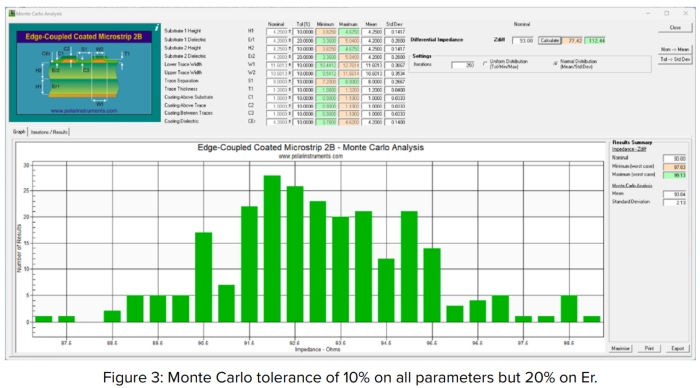Open the Edge-Coupled Coated Microstrip 2B diagram
The height and width of the screenshot is (388, 700).
(84, 73)
